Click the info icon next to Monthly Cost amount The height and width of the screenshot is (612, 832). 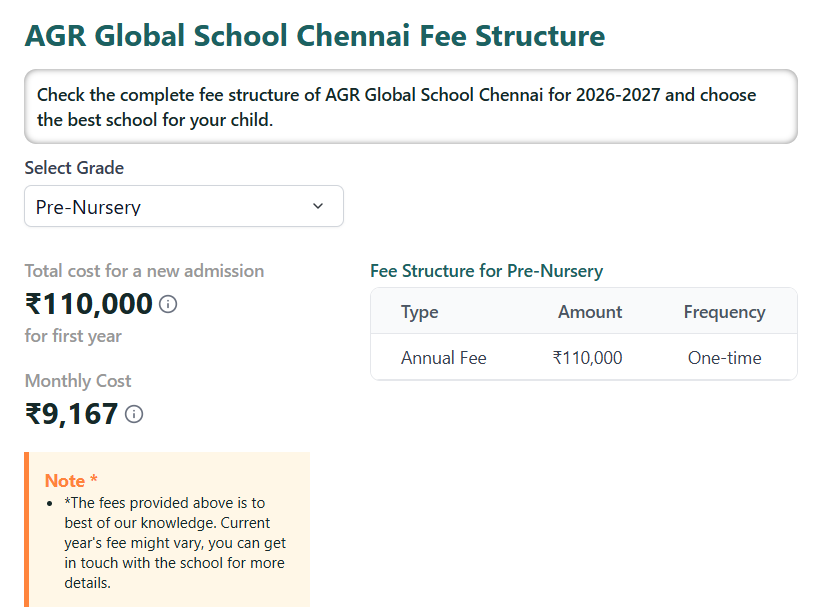[133, 414]
